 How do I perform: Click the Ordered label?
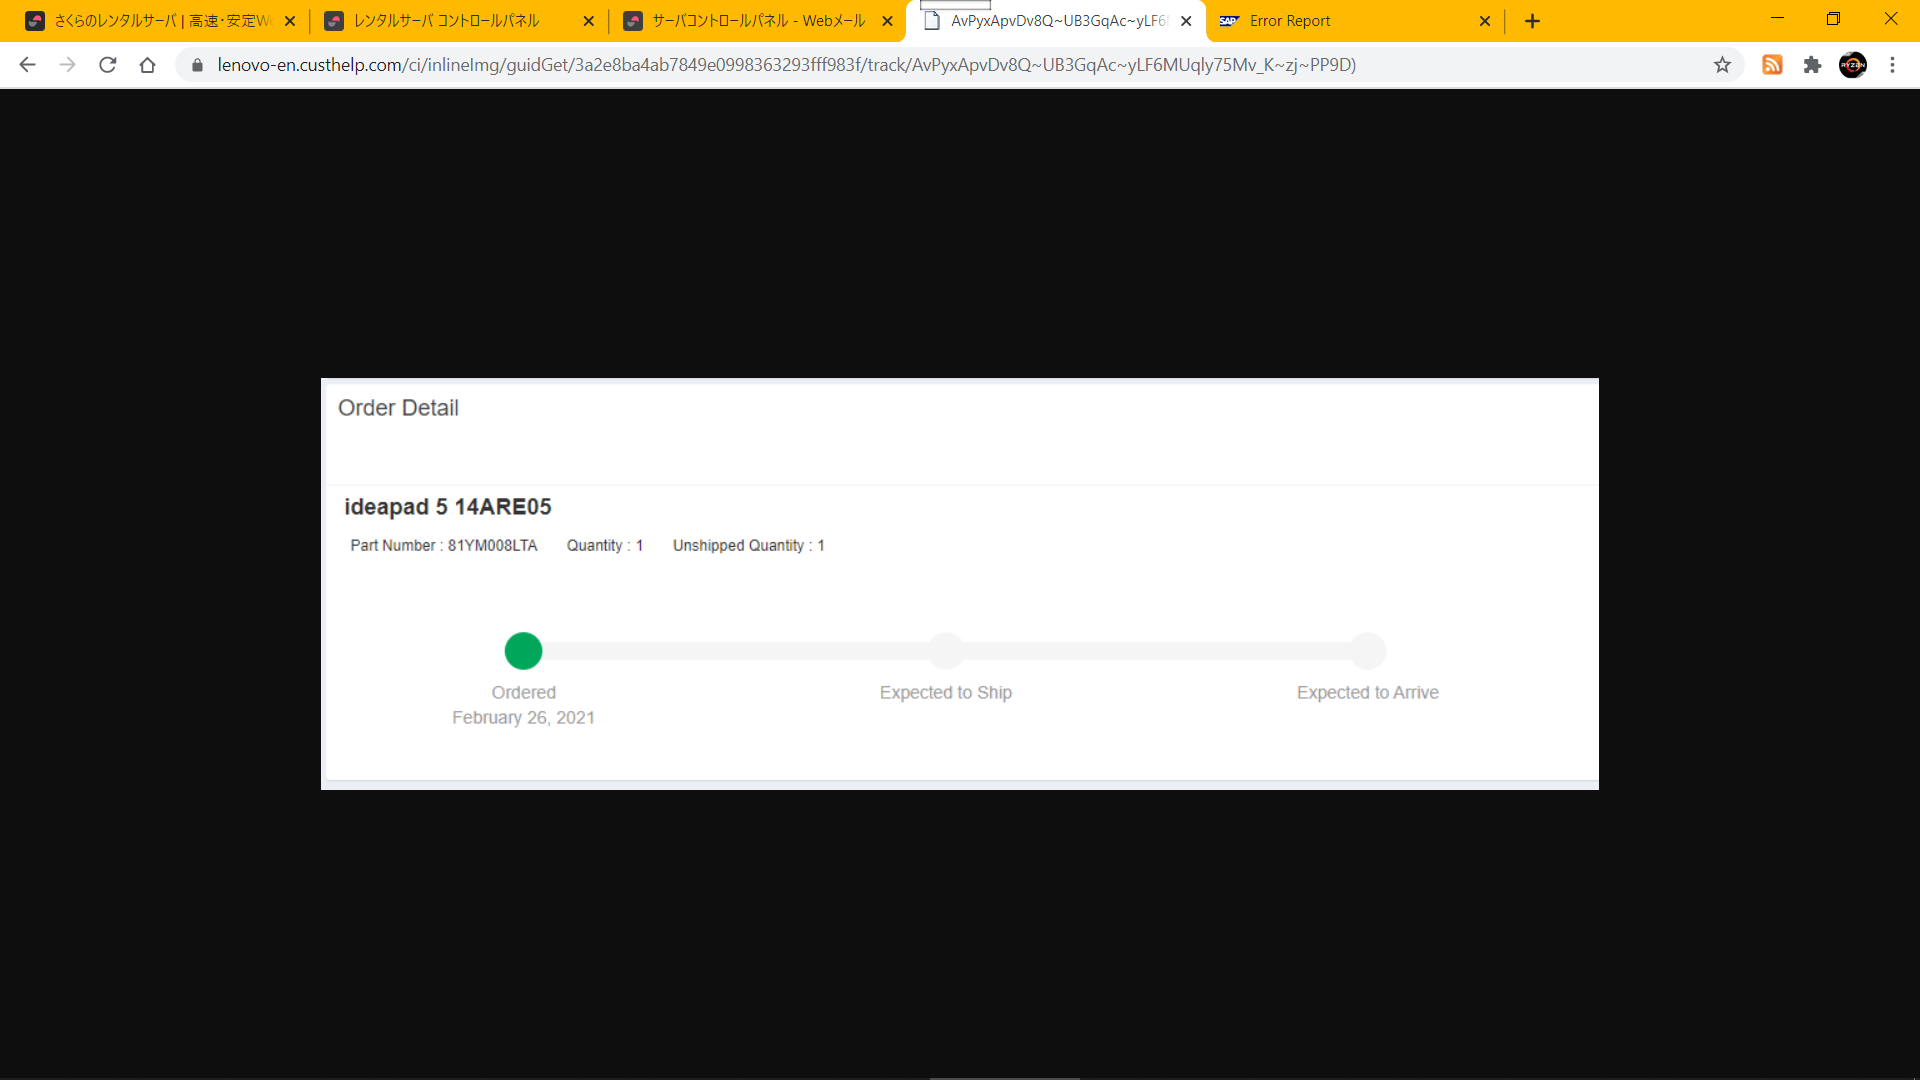523,693
